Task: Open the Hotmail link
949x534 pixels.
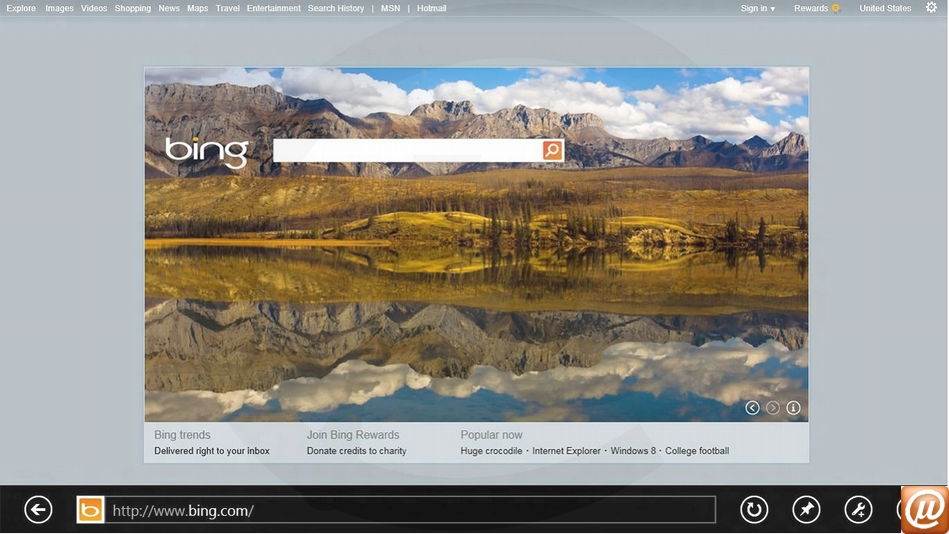Action: coord(432,8)
